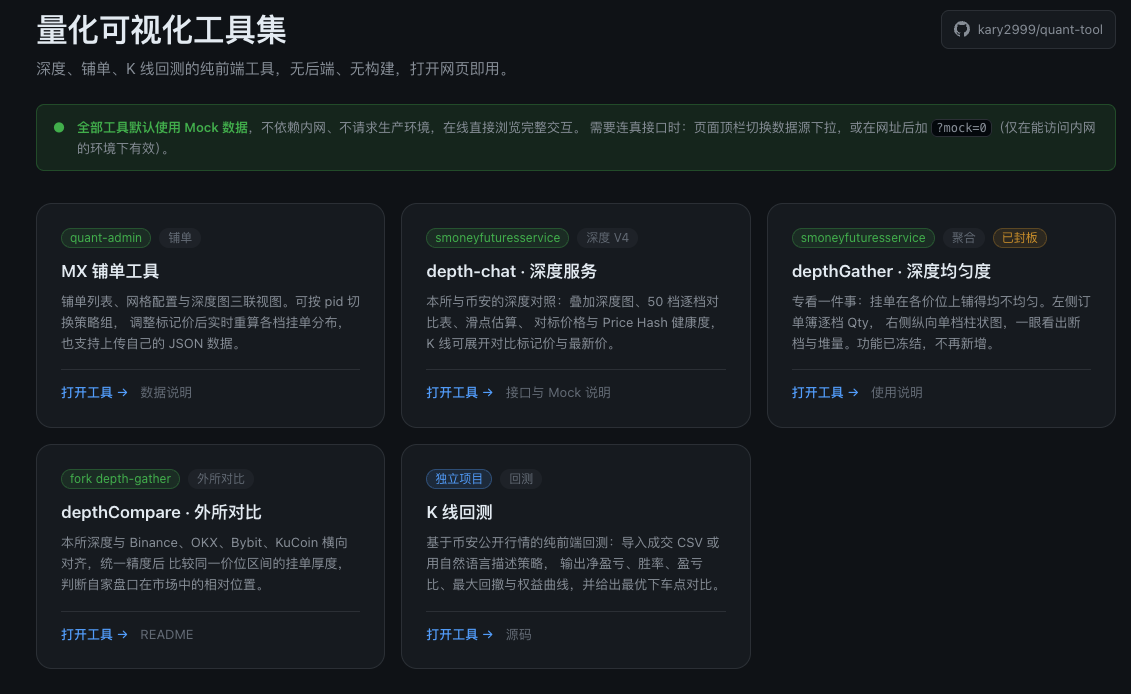Click the quant-admin tag
Image resolution: width=1131 pixels, height=694 pixels.
coord(106,237)
